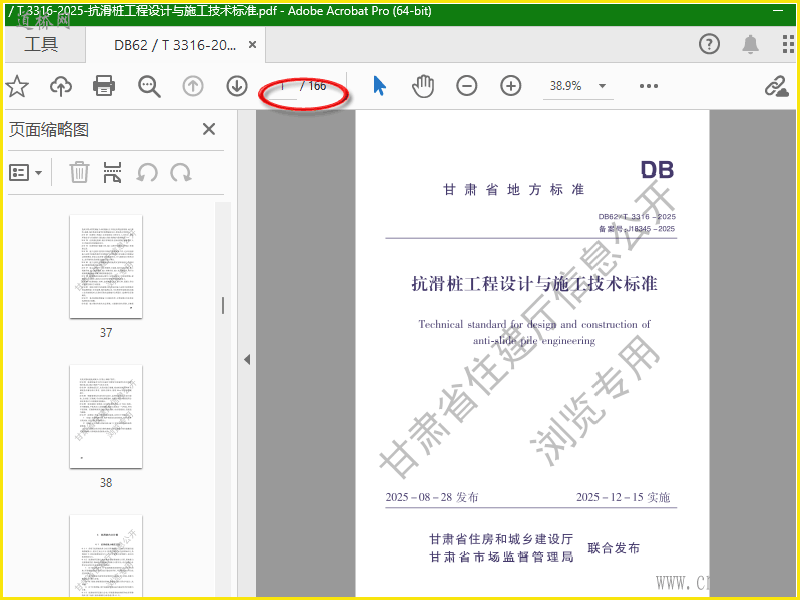The width and height of the screenshot is (800, 600).
Task: Open more tools ellipsis menu
Action: (648, 86)
